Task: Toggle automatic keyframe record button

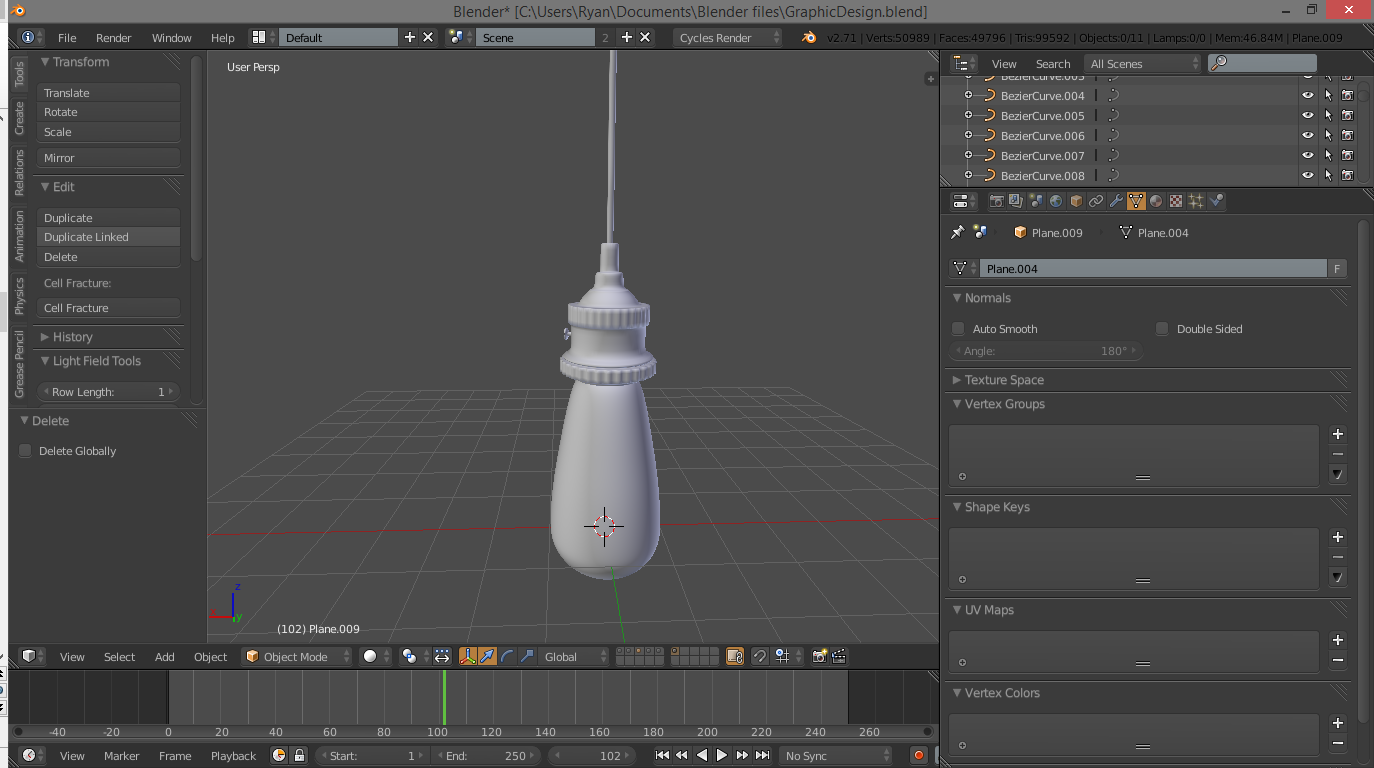Action: (919, 756)
